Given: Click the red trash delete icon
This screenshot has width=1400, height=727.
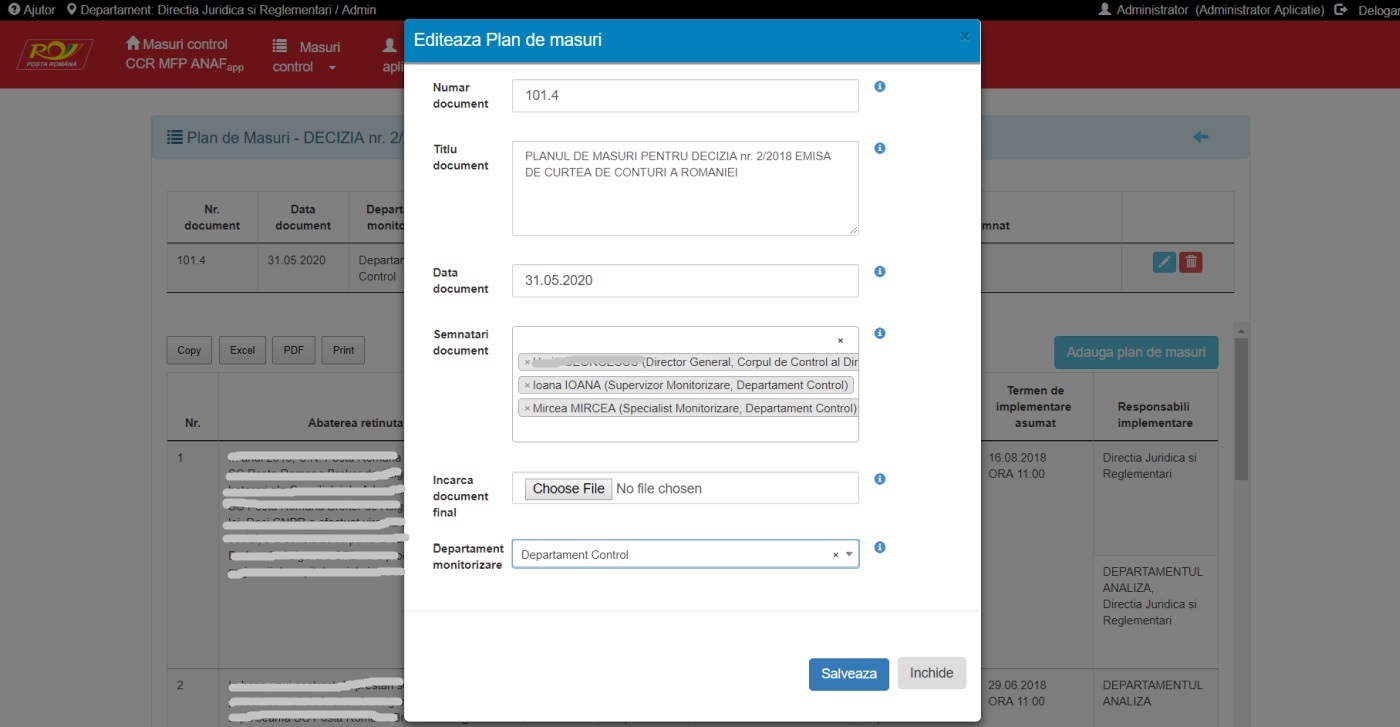Looking at the screenshot, I should (x=1190, y=262).
